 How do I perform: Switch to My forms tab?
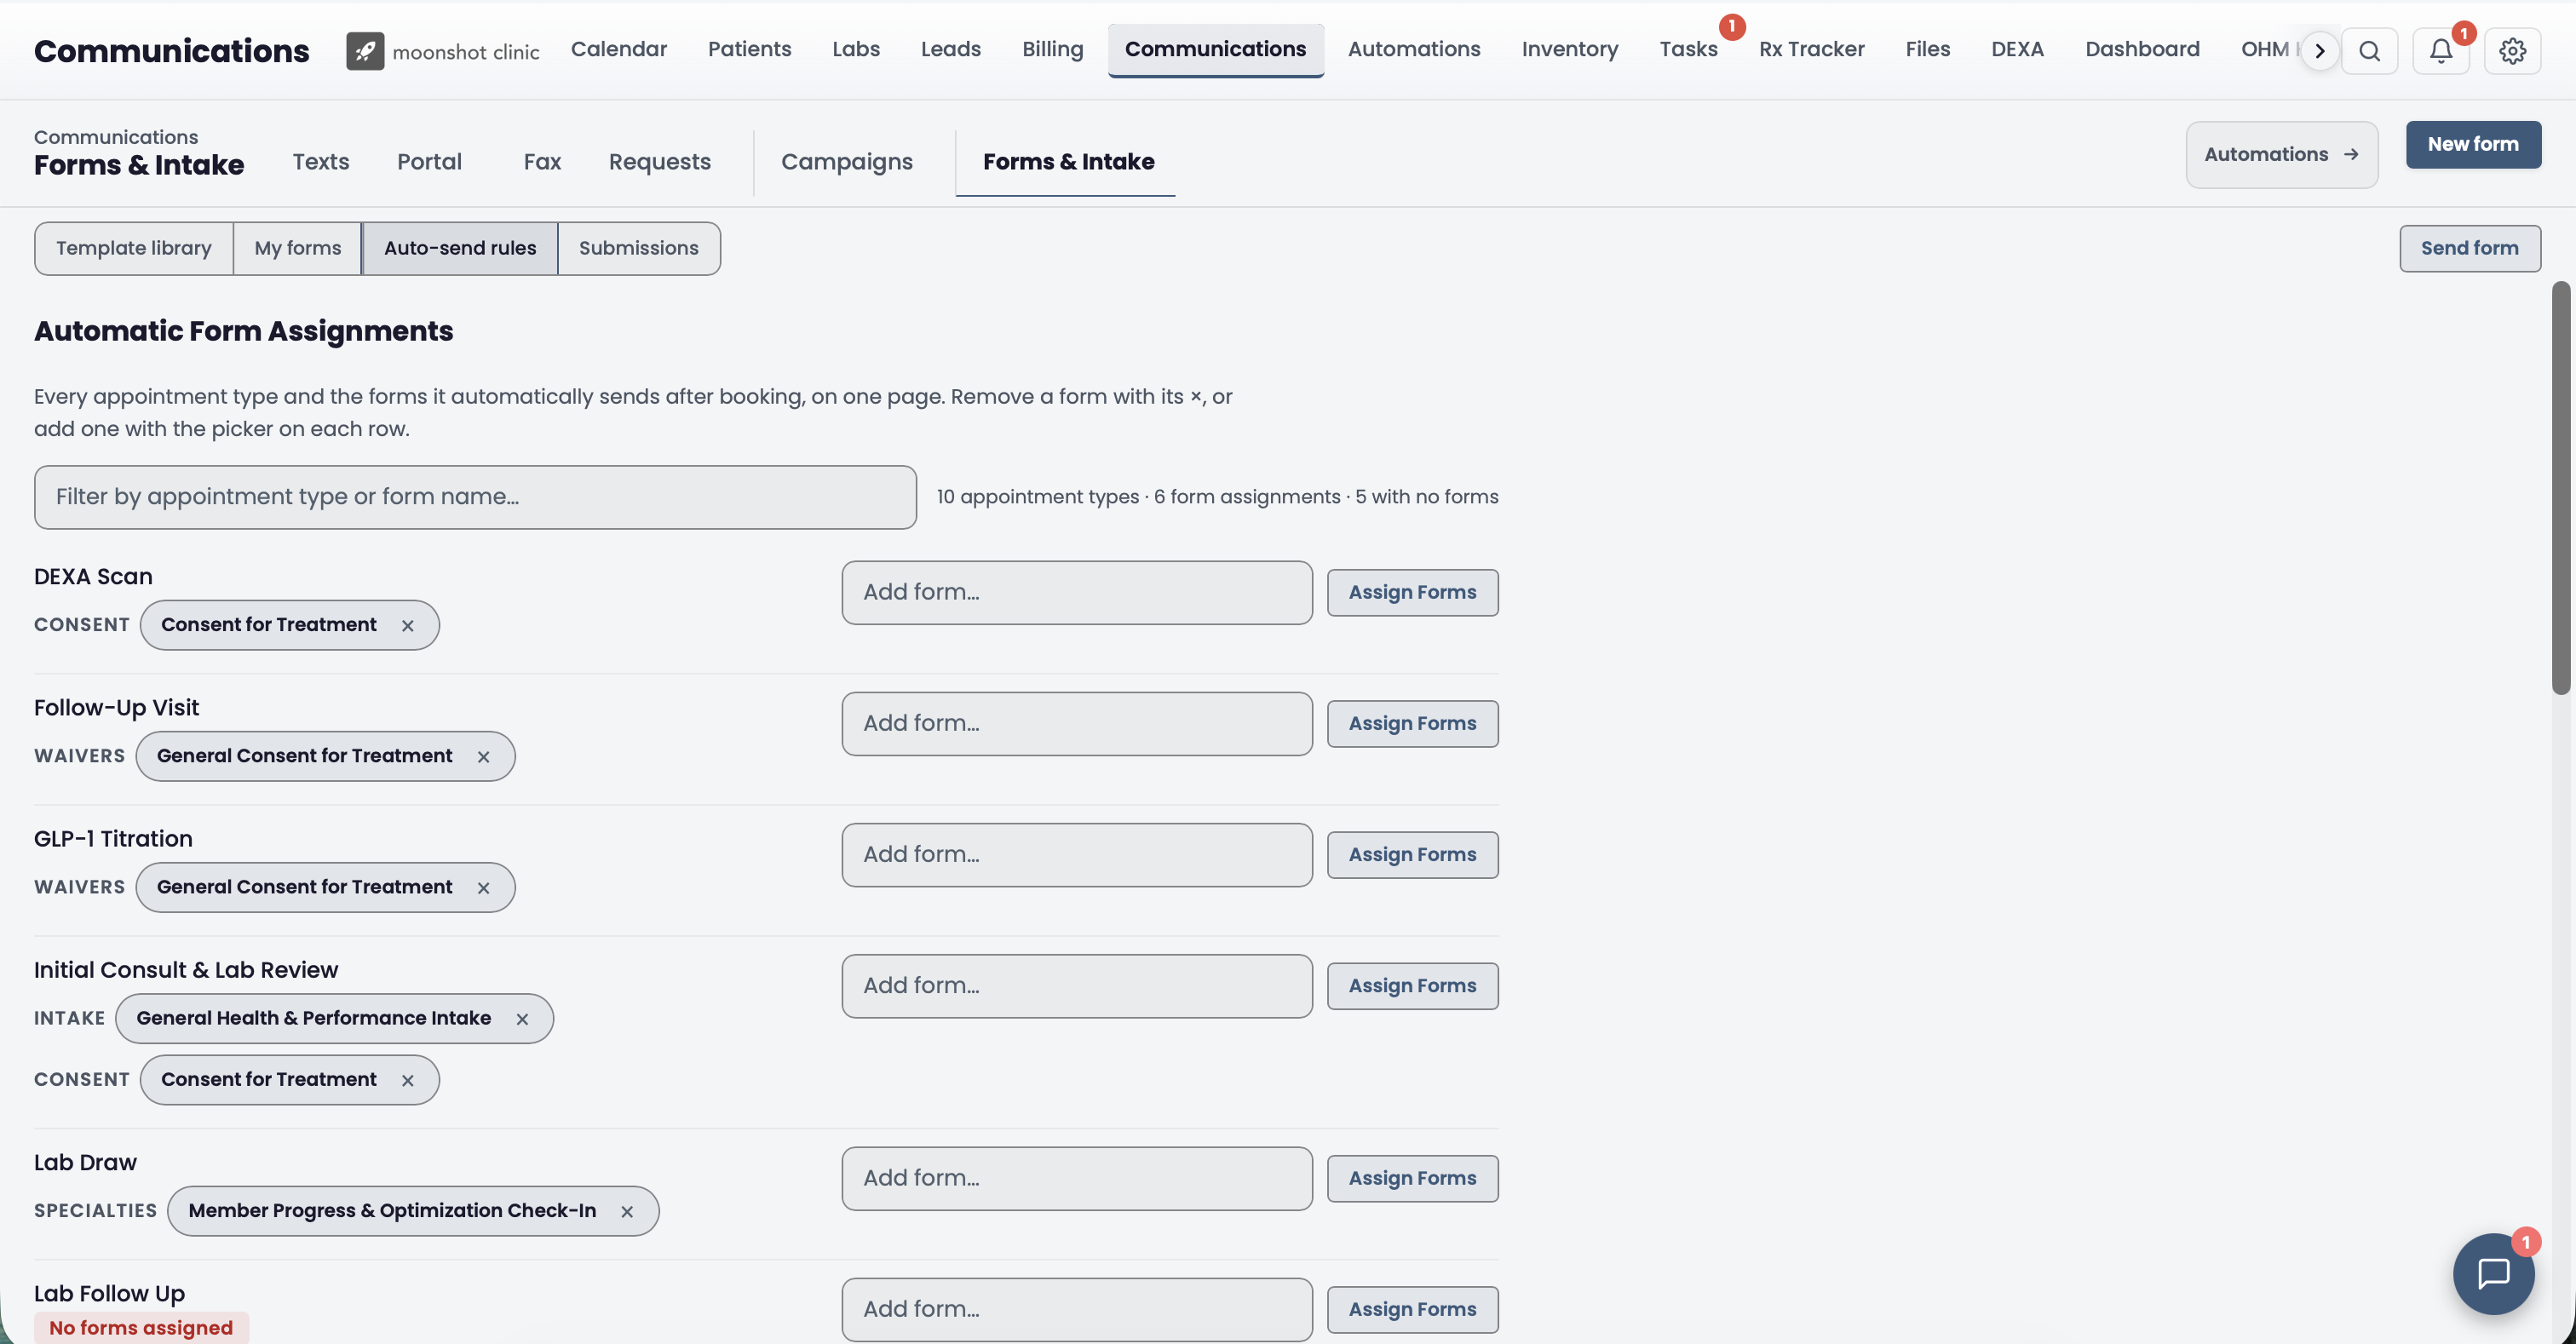[x=298, y=248]
